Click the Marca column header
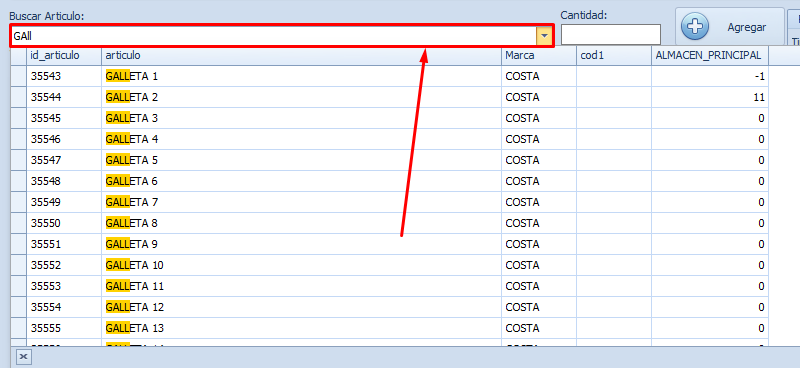This screenshot has height=368, width=800. click(x=539, y=55)
